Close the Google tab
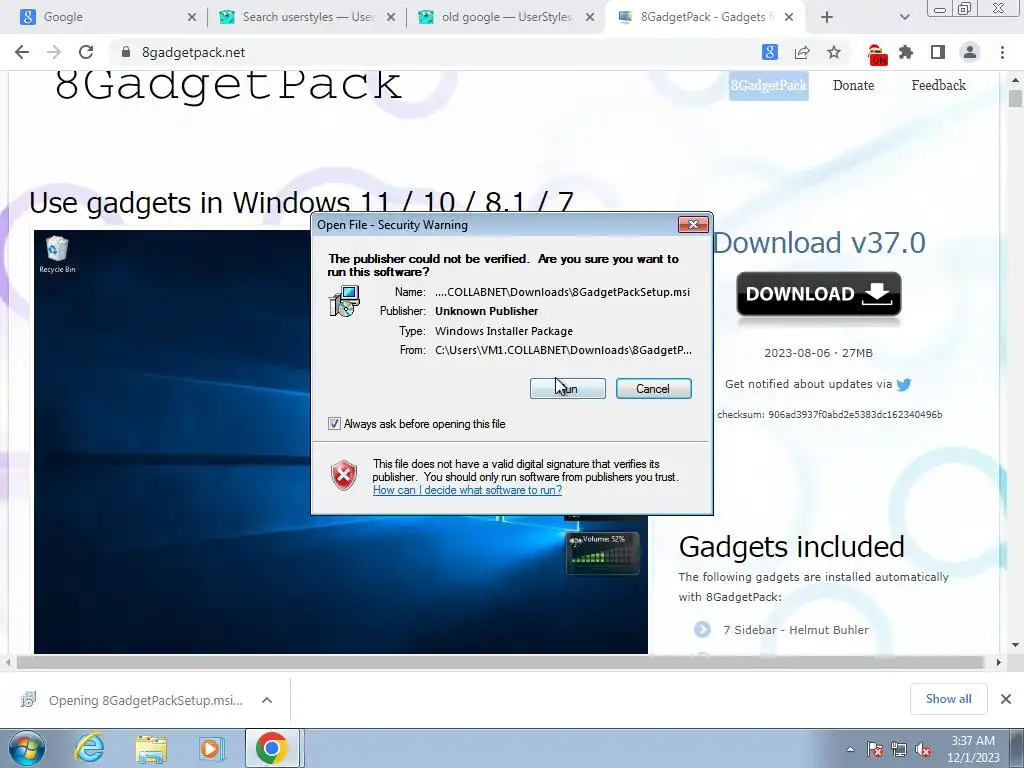This screenshot has width=1024, height=768. 191,18
